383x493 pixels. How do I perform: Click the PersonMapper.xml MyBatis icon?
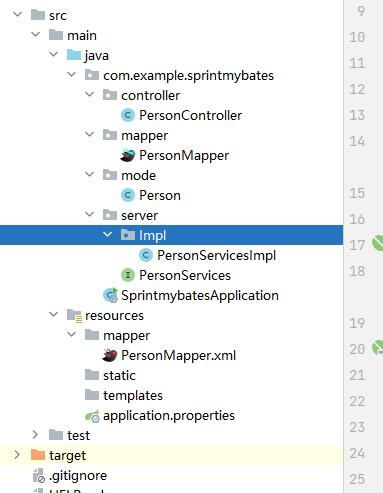click(x=110, y=355)
